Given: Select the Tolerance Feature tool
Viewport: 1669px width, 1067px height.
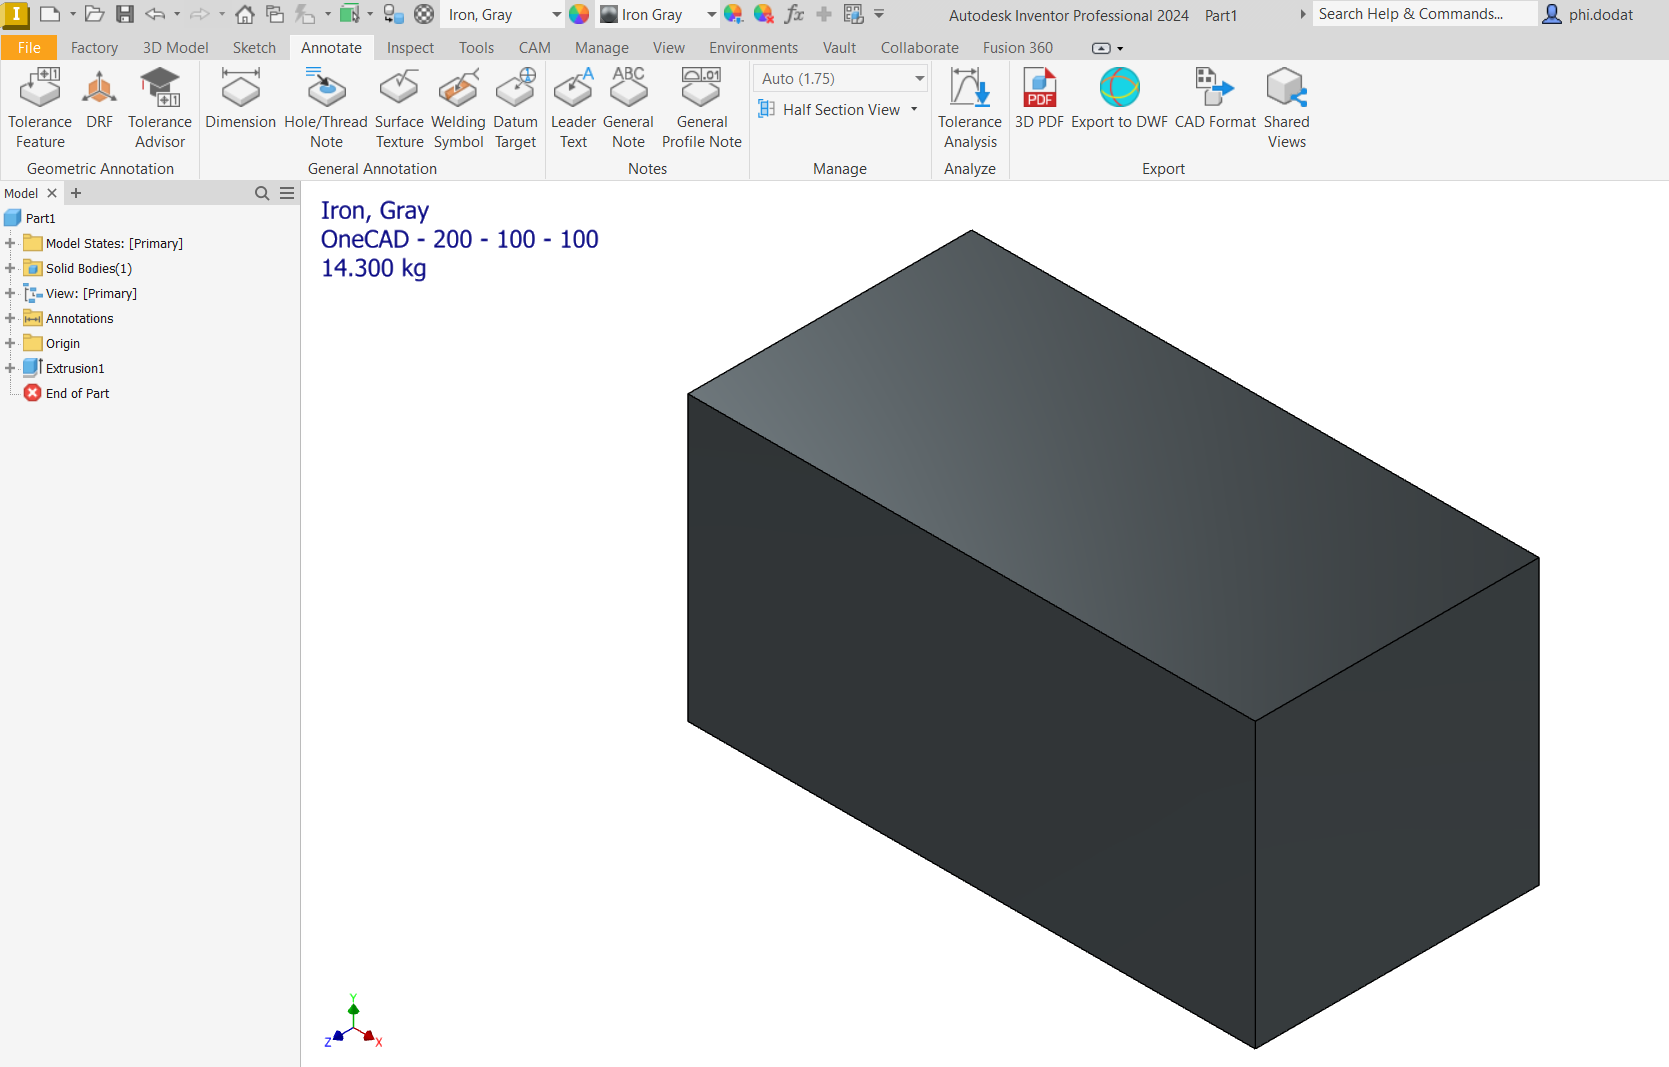Looking at the screenshot, I should [x=40, y=108].
